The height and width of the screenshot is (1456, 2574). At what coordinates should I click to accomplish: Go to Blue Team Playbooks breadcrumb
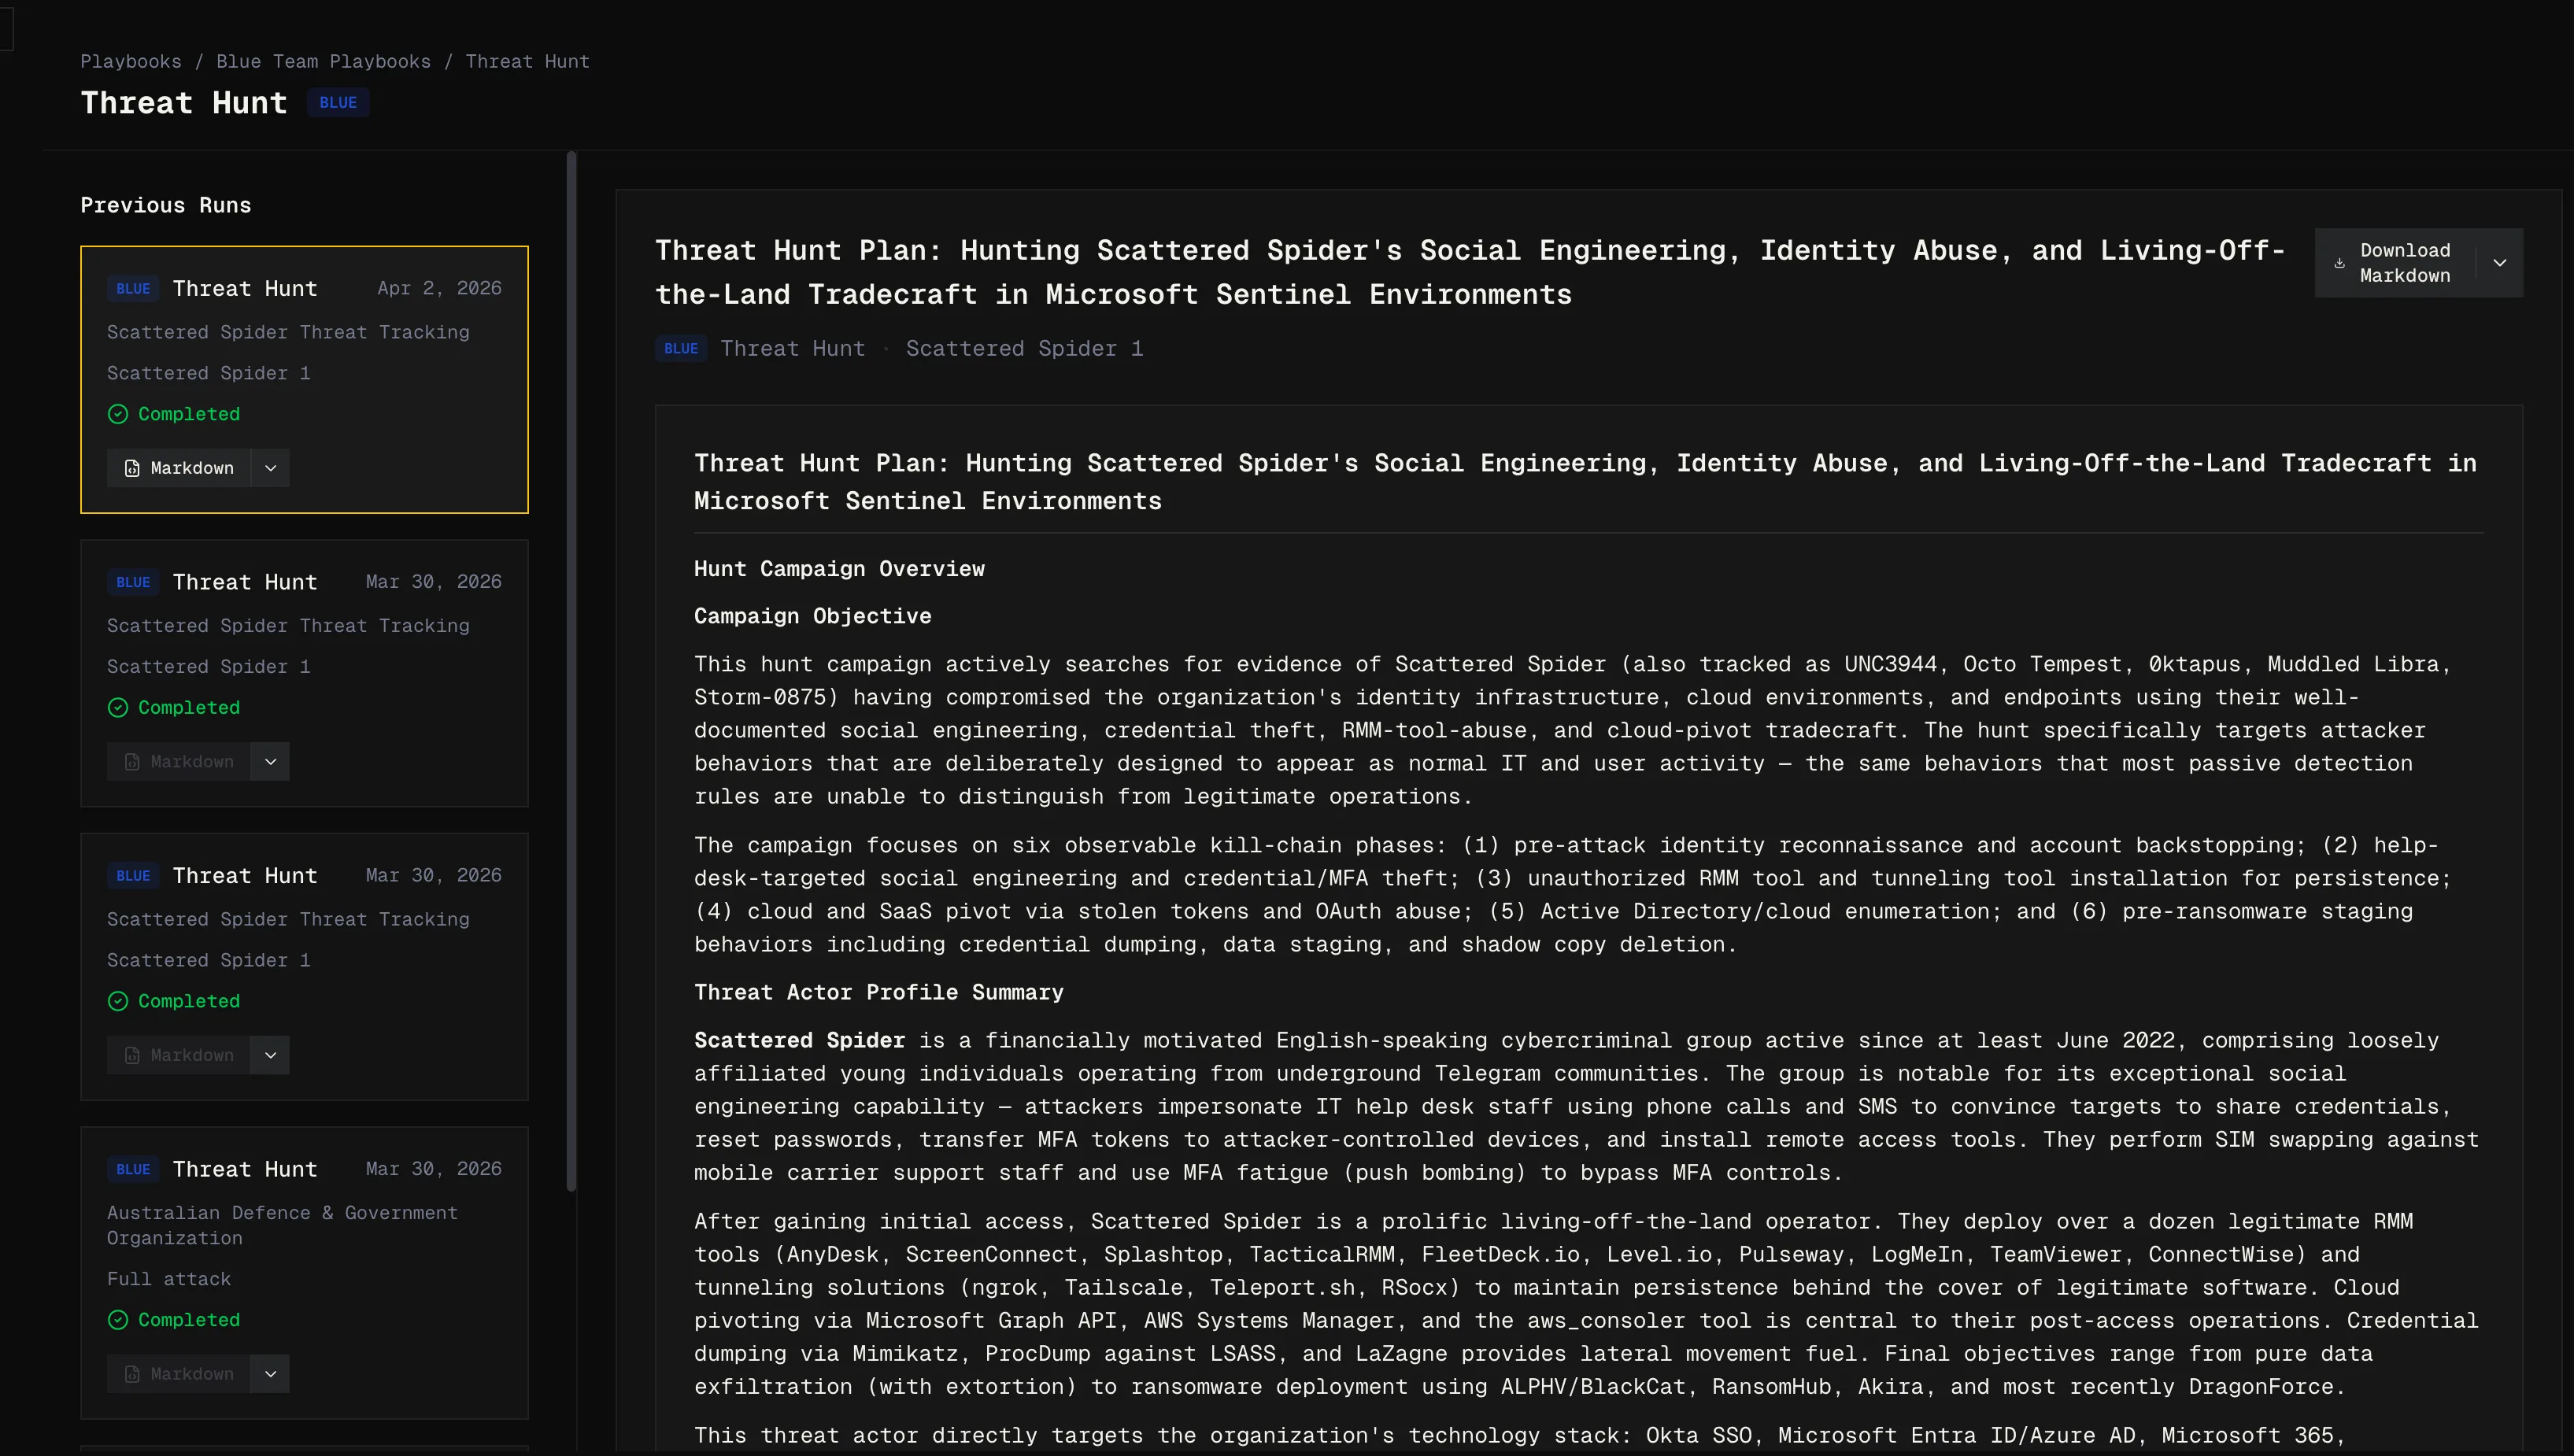(323, 61)
